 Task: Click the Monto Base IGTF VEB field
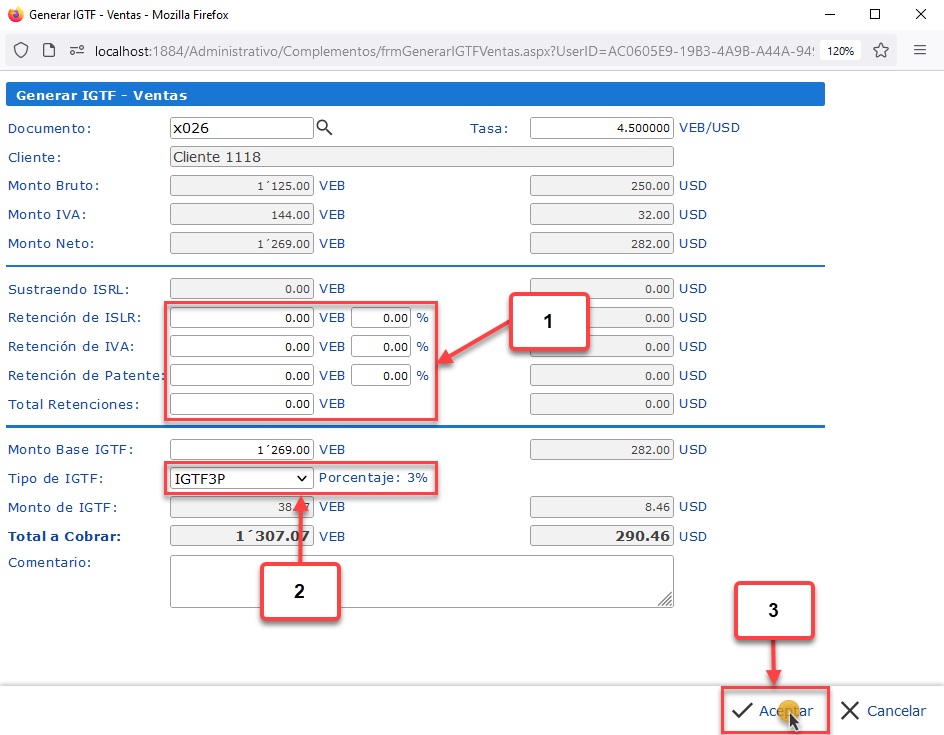click(x=241, y=449)
